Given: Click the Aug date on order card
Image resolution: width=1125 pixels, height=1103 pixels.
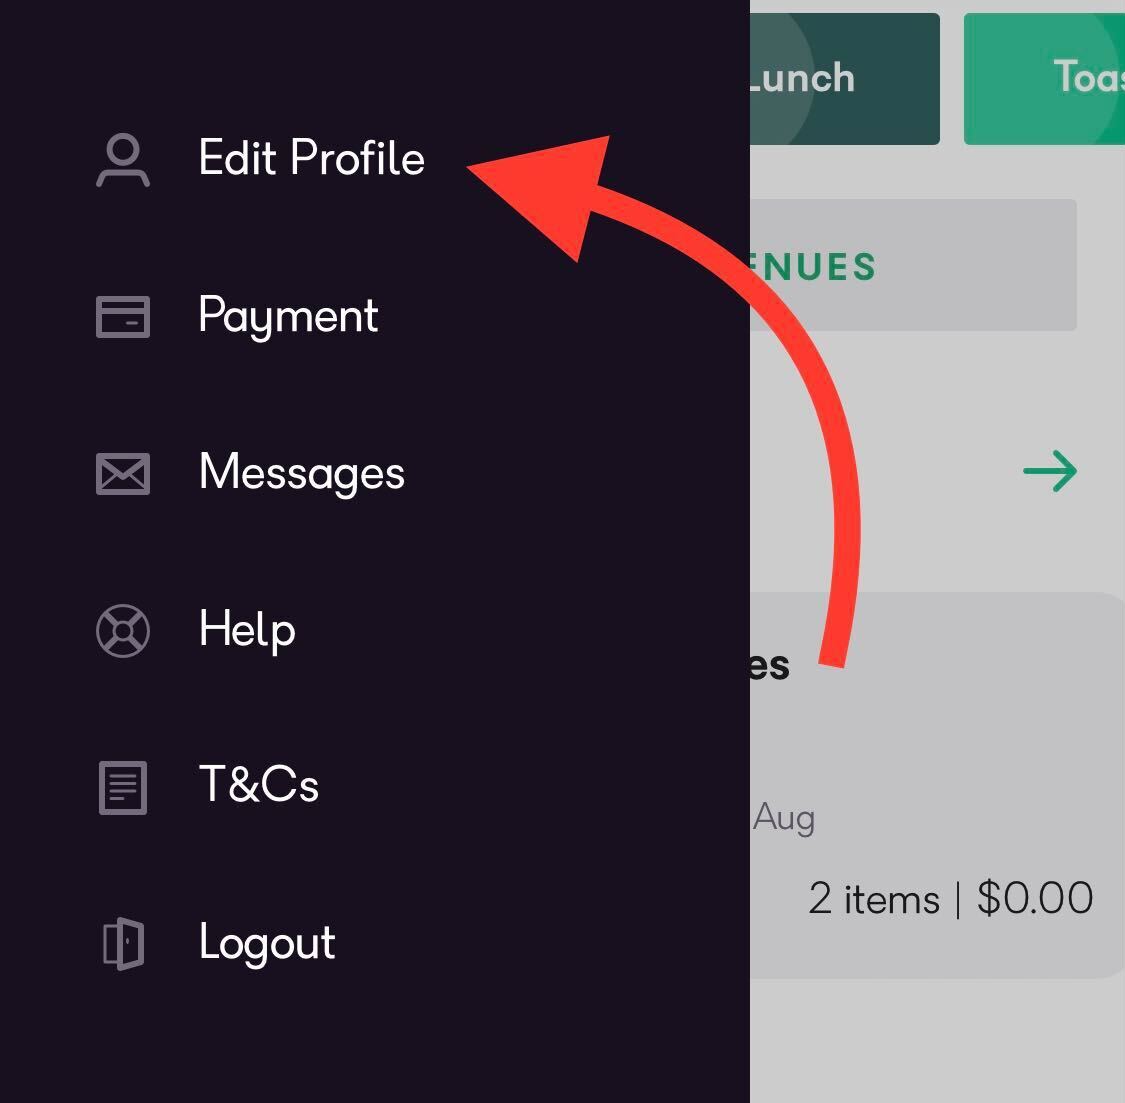Looking at the screenshot, I should tap(784, 817).
